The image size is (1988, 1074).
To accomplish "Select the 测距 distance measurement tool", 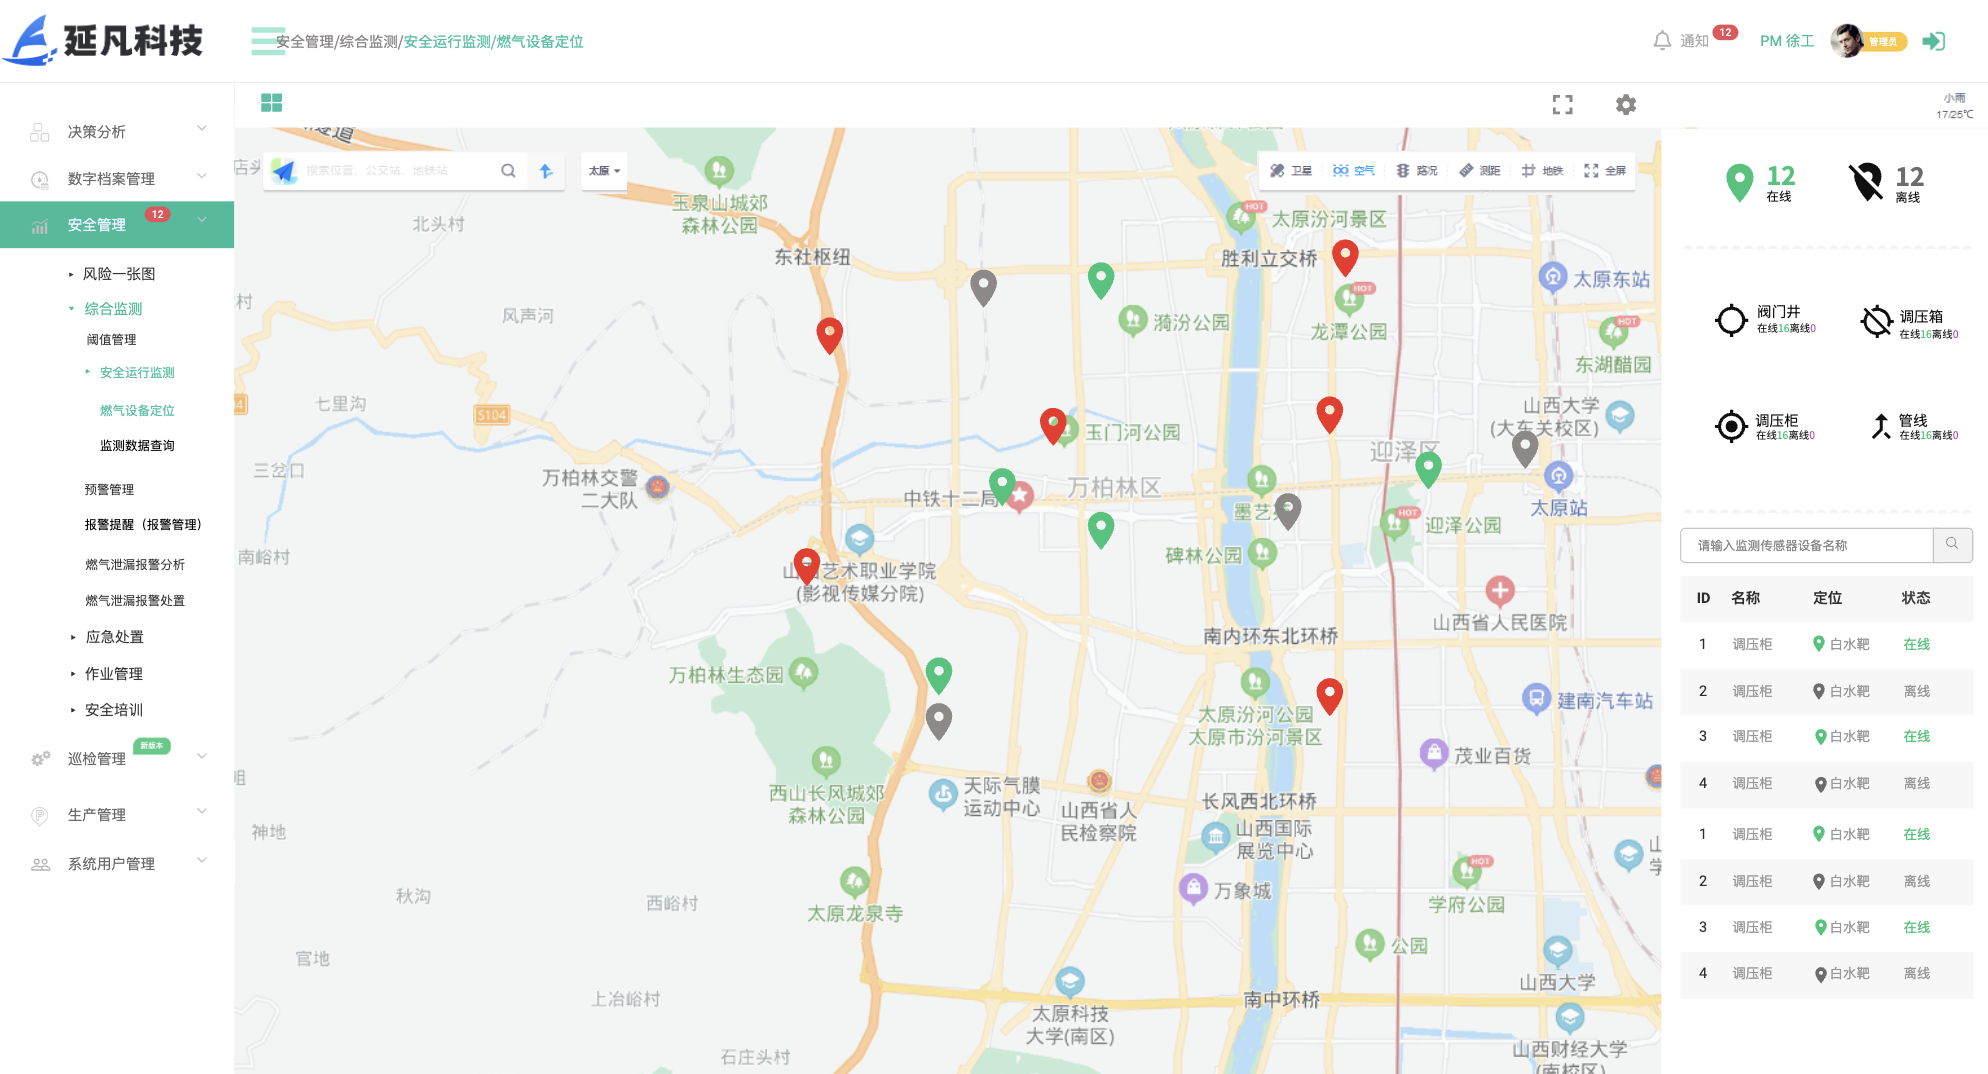I will click(x=1479, y=170).
